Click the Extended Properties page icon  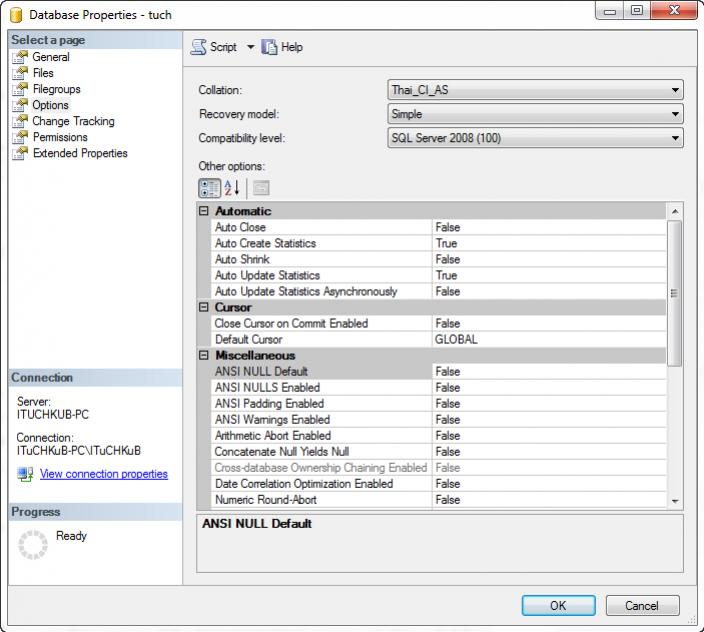click(x=20, y=154)
